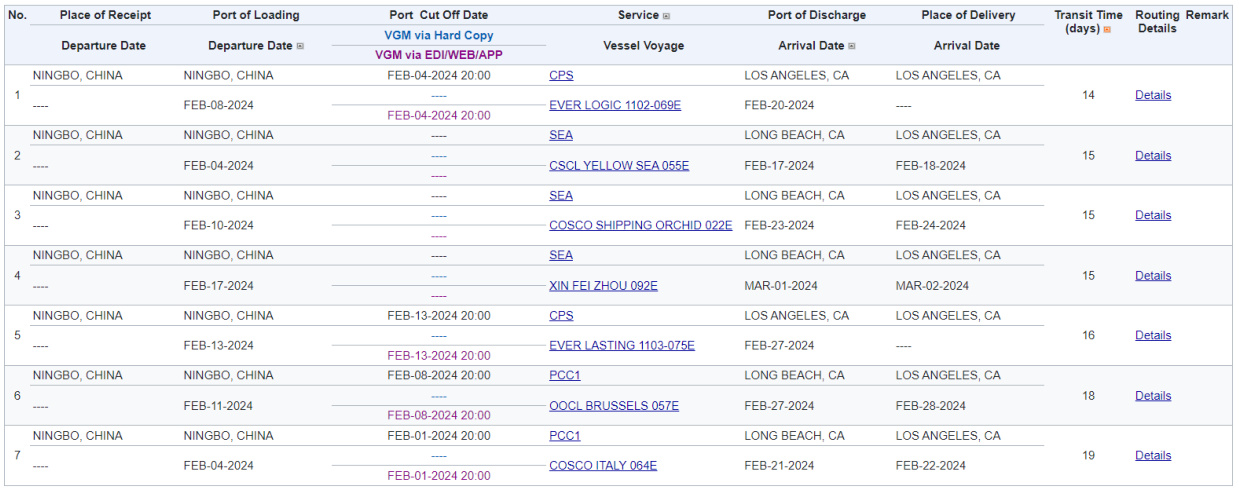Open vessel EVER LASTING 1103-075E
The height and width of the screenshot is (489, 1239).
click(622, 346)
